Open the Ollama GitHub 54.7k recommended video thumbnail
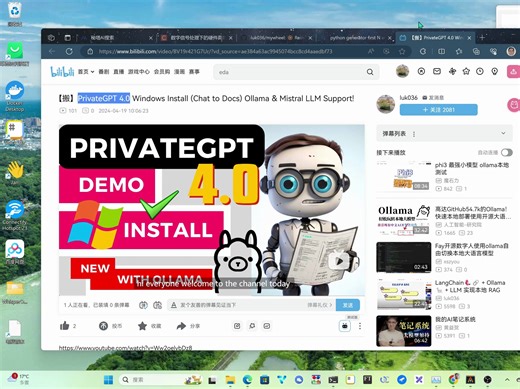Image resolution: width=520 pixels, height=389 pixels. coord(404,220)
